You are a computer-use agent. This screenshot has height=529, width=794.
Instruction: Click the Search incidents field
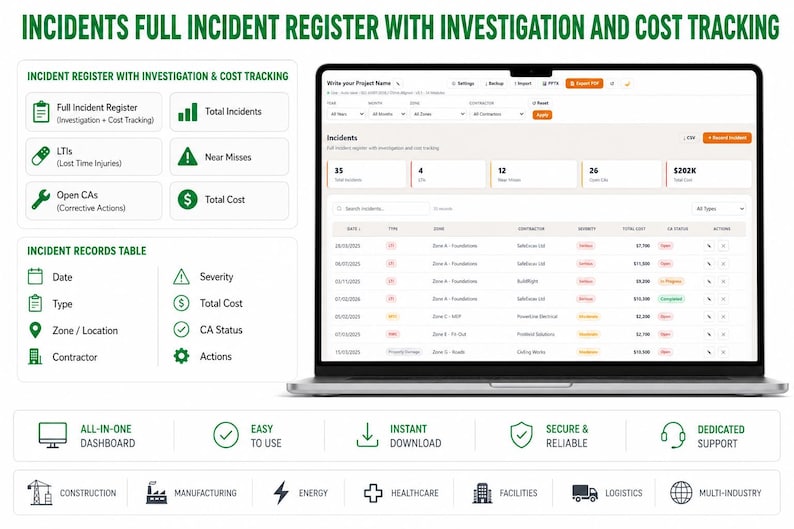381,209
